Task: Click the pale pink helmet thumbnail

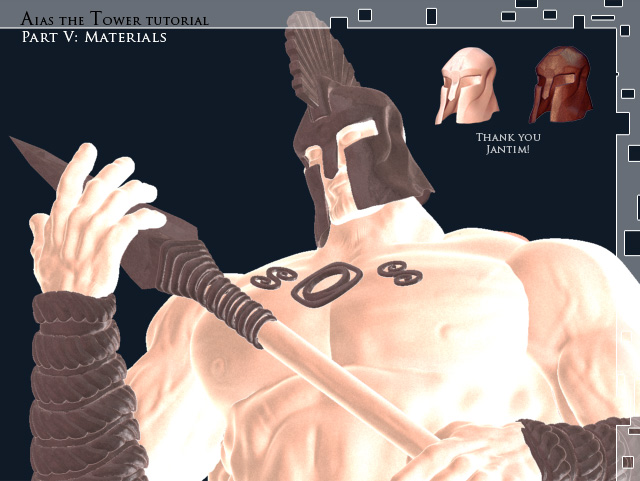Action: pyautogui.click(x=467, y=85)
